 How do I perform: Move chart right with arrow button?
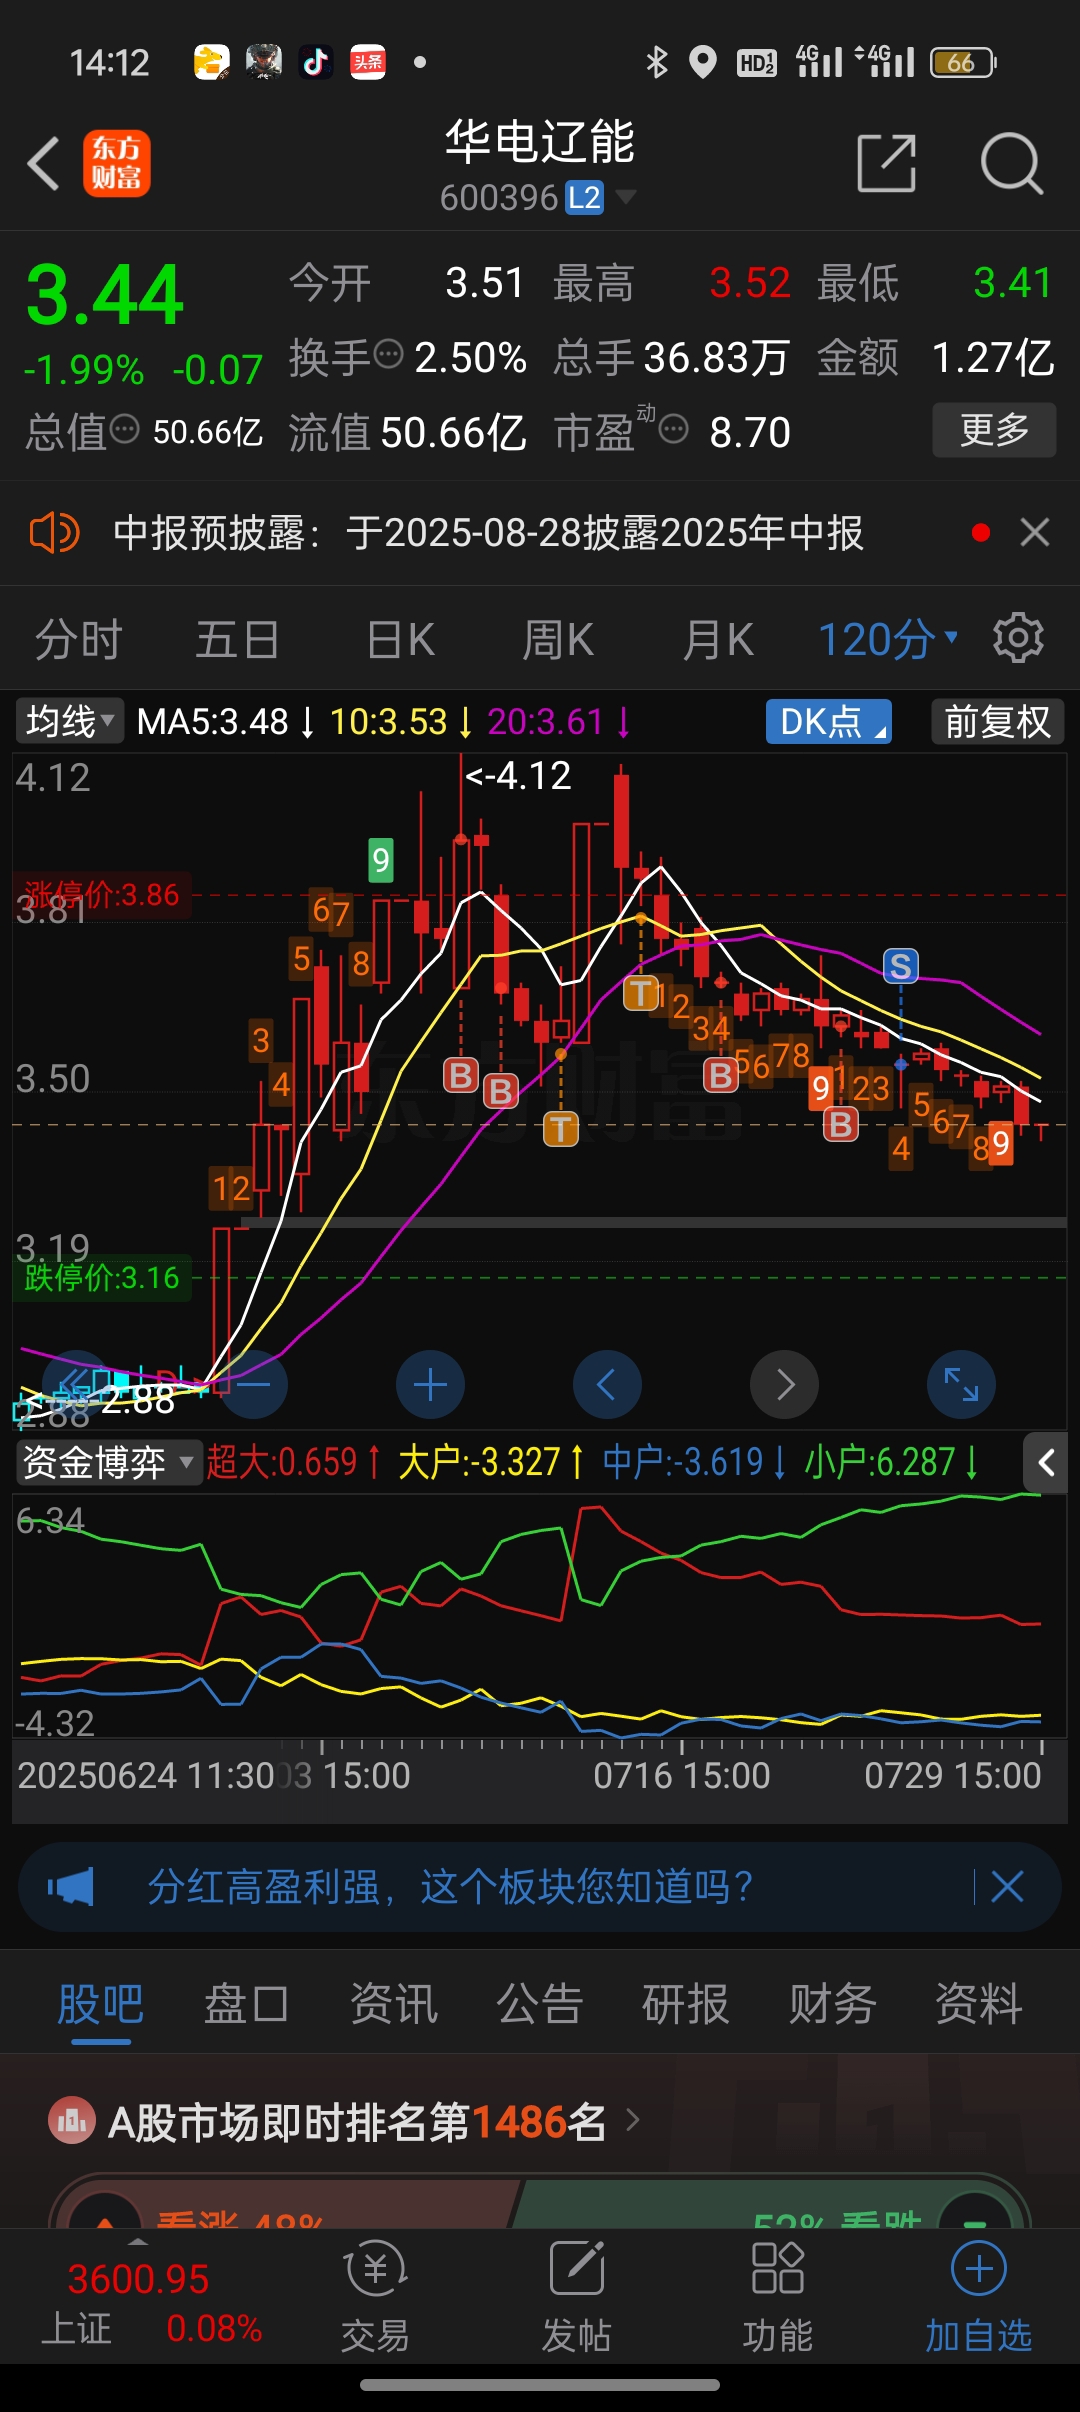point(785,1385)
